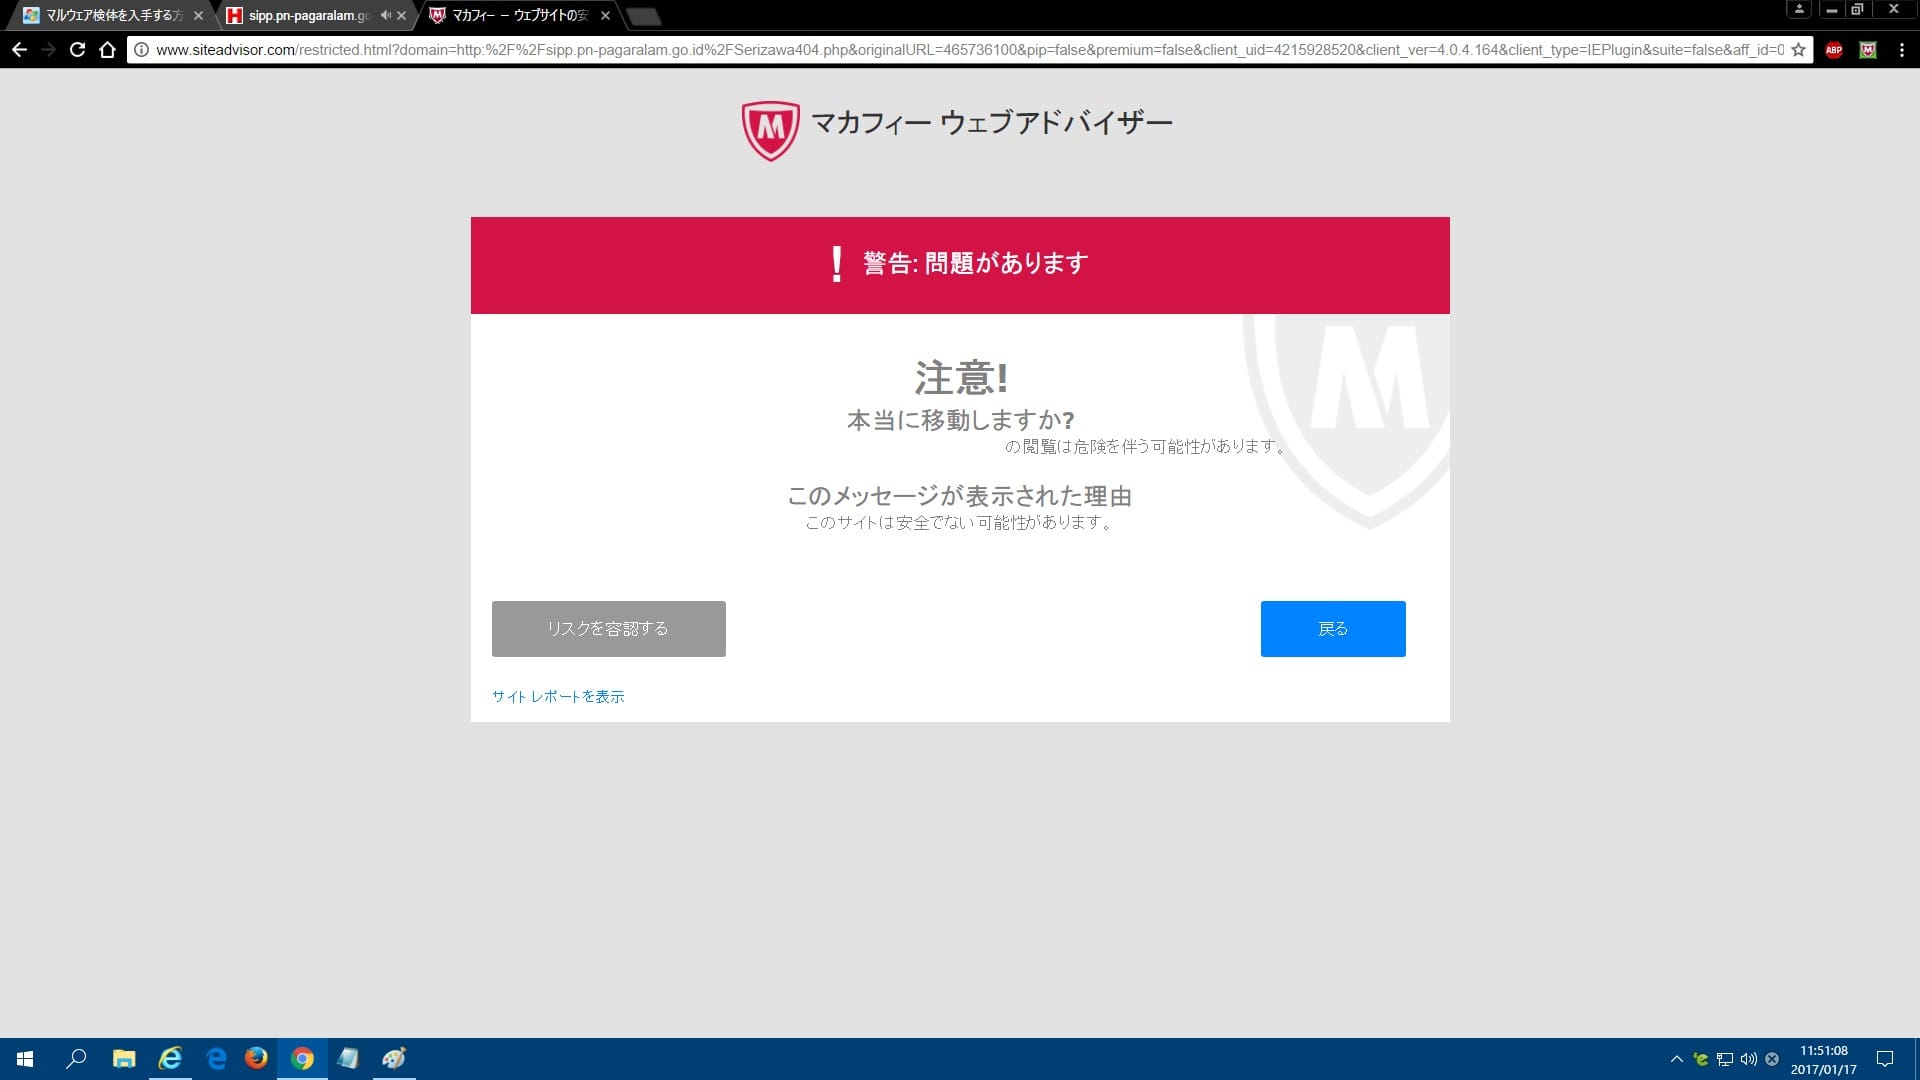This screenshot has width=1920, height=1080.
Task: Click the site information icon in address bar
Action: [x=142, y=49]
